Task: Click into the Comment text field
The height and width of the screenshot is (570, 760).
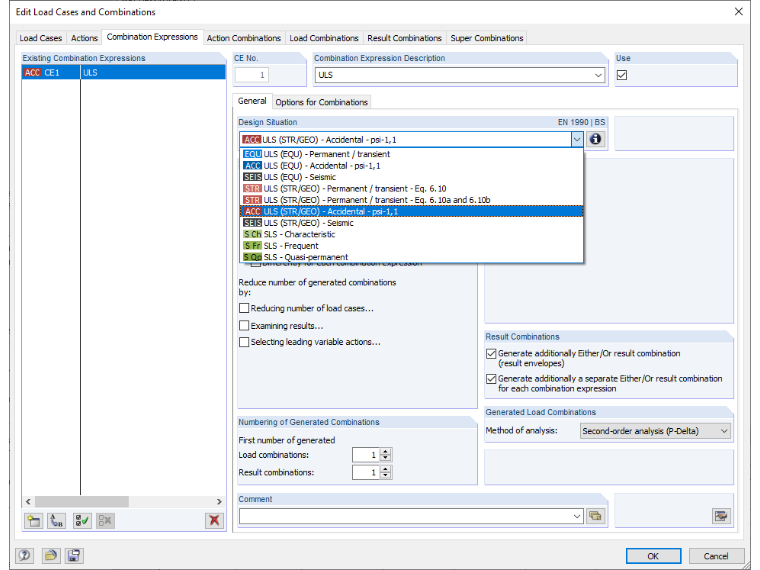Action: (x=405, y=516)
